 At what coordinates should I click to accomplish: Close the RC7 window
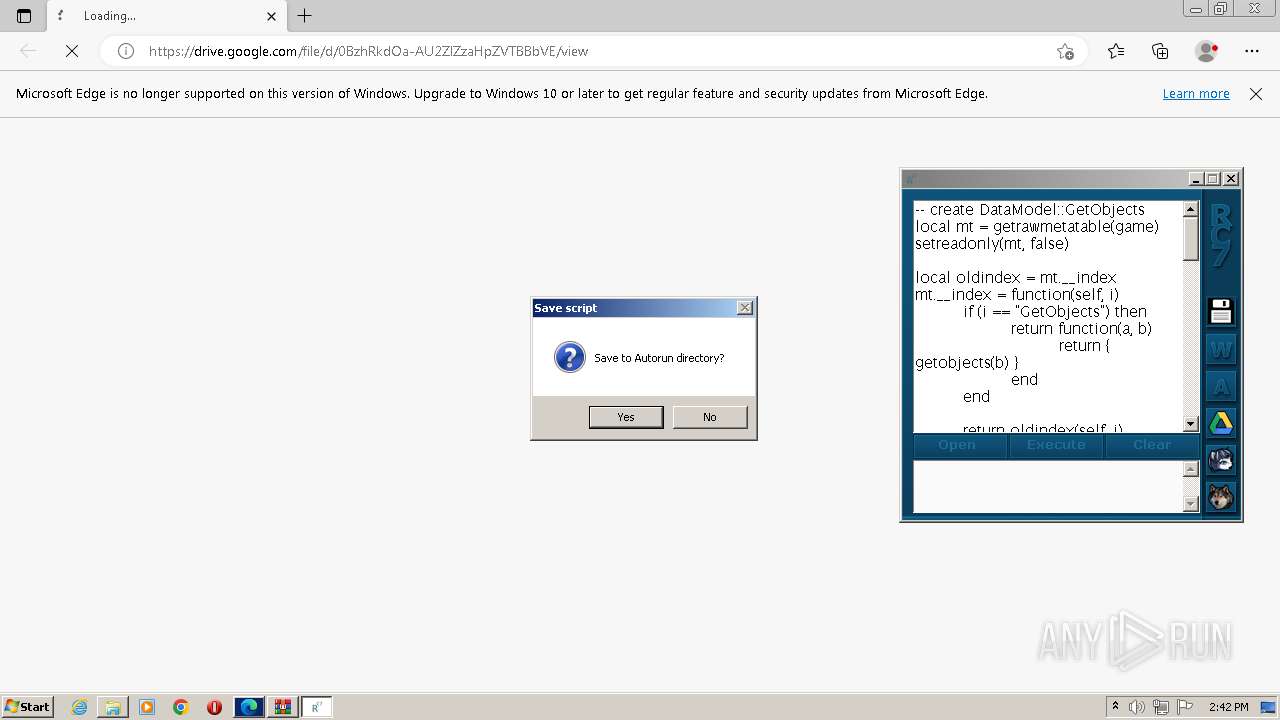tap(1231, 179)
